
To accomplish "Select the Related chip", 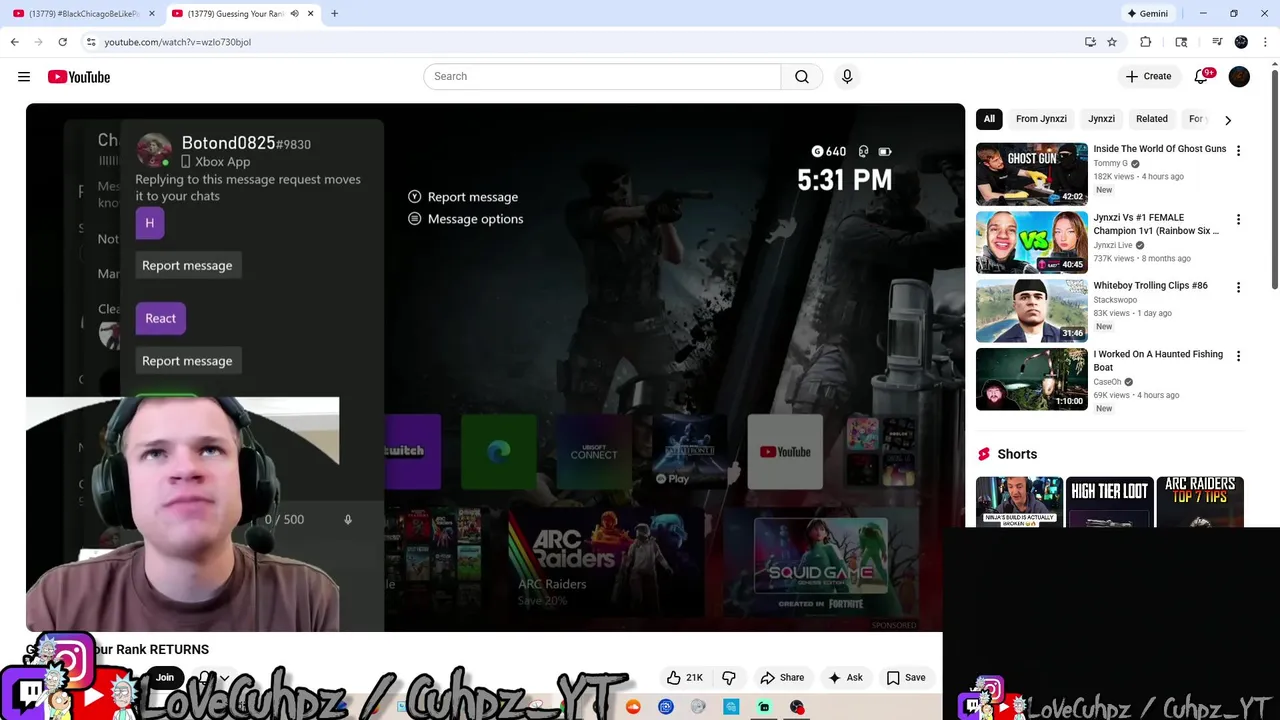I will coord(1151,119).
